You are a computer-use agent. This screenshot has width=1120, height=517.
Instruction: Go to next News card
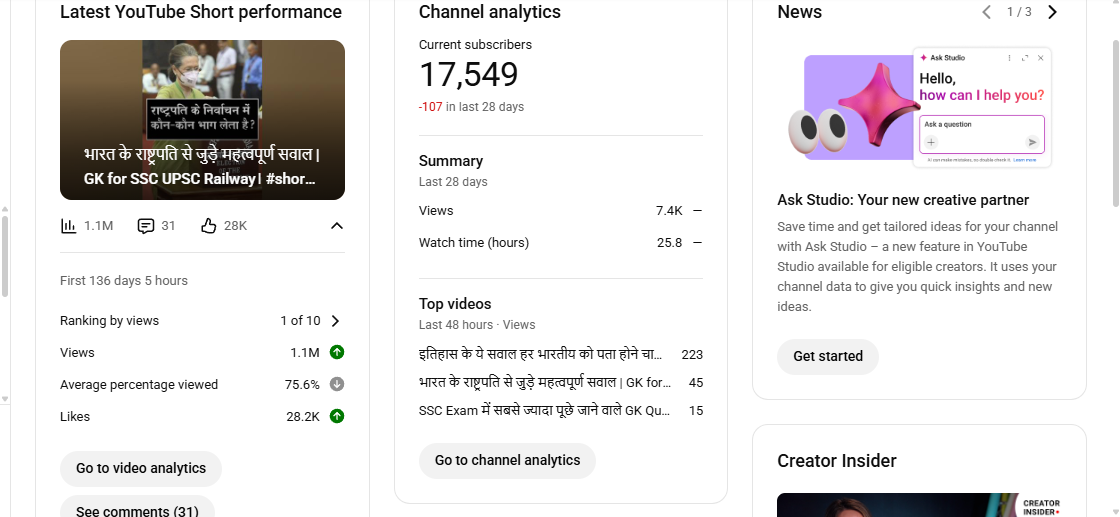pyautogui.click(x=1052, y=12)
